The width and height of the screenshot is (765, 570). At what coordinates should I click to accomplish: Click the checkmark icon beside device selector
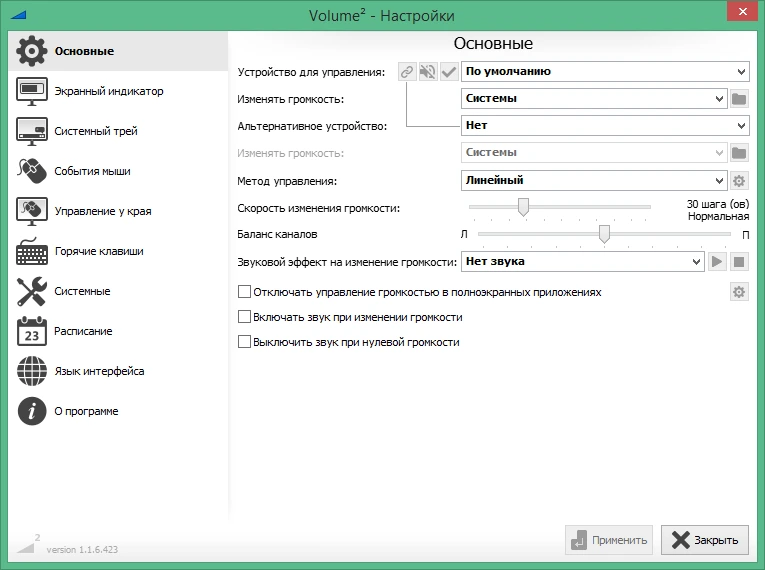[449, 72]
